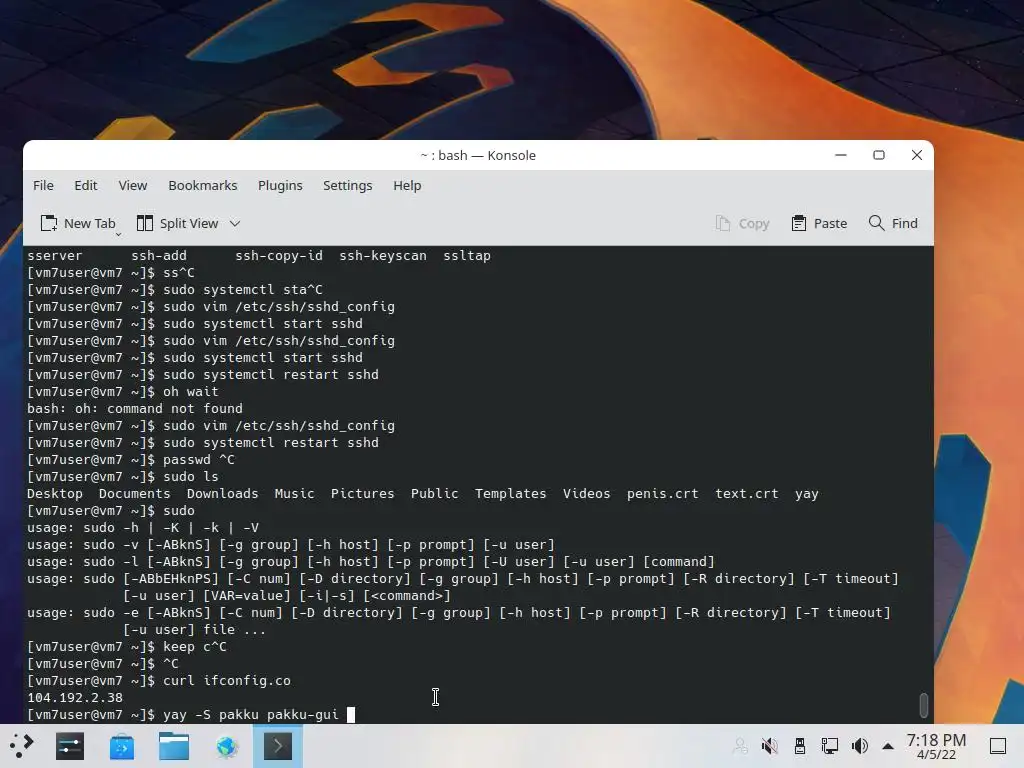Open the File menu in Konsole
This screenshot has width=1024, height=768.
tap(43, 185)
